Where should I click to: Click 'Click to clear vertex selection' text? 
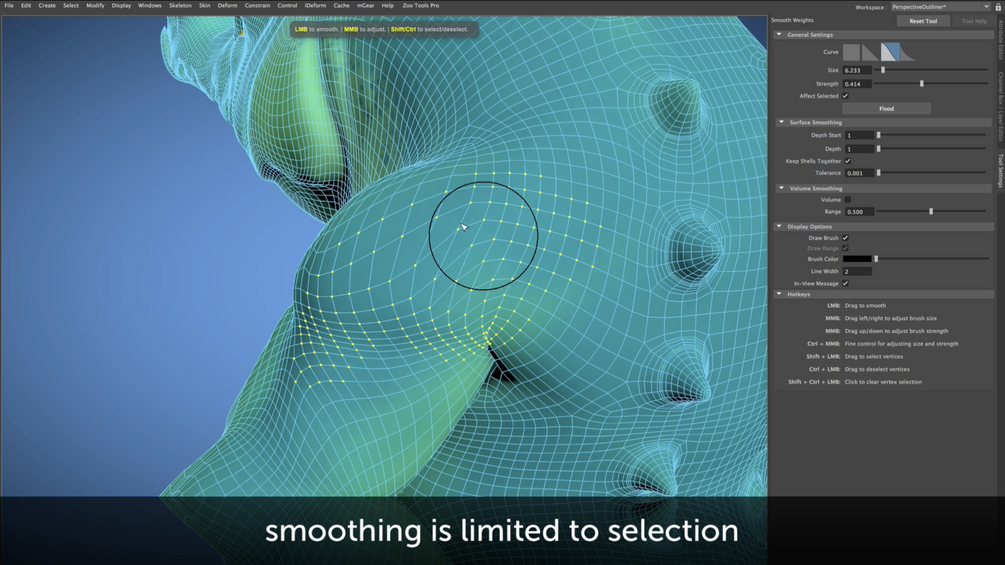click(883, 382)
